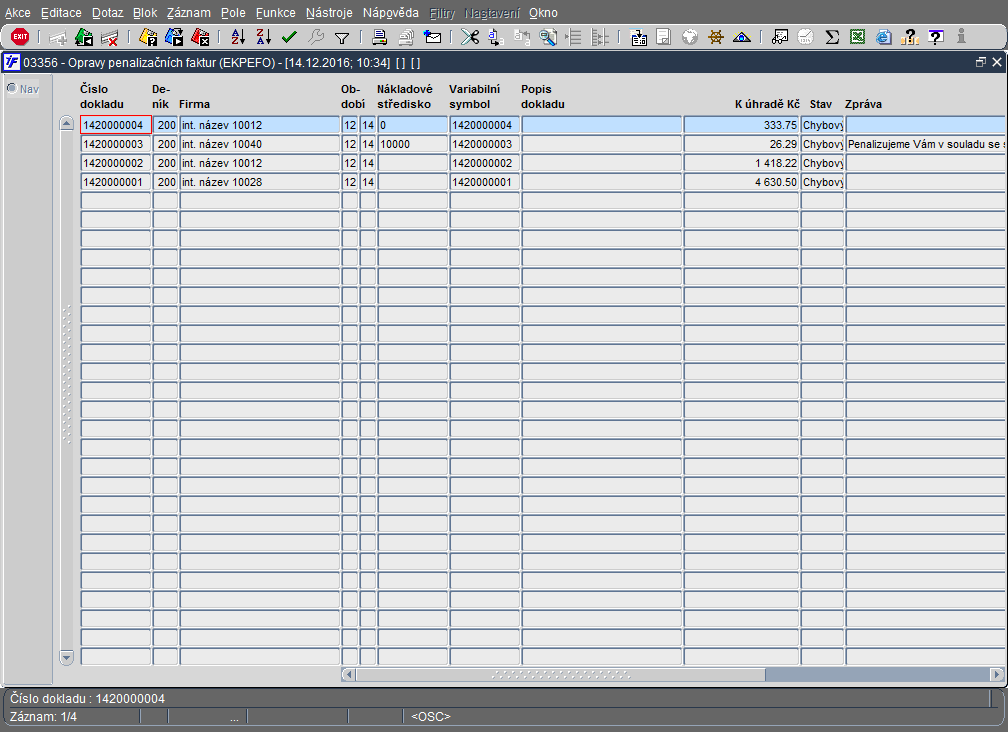
Task: Open the Funkce menu
Action: tap(276, 13)
